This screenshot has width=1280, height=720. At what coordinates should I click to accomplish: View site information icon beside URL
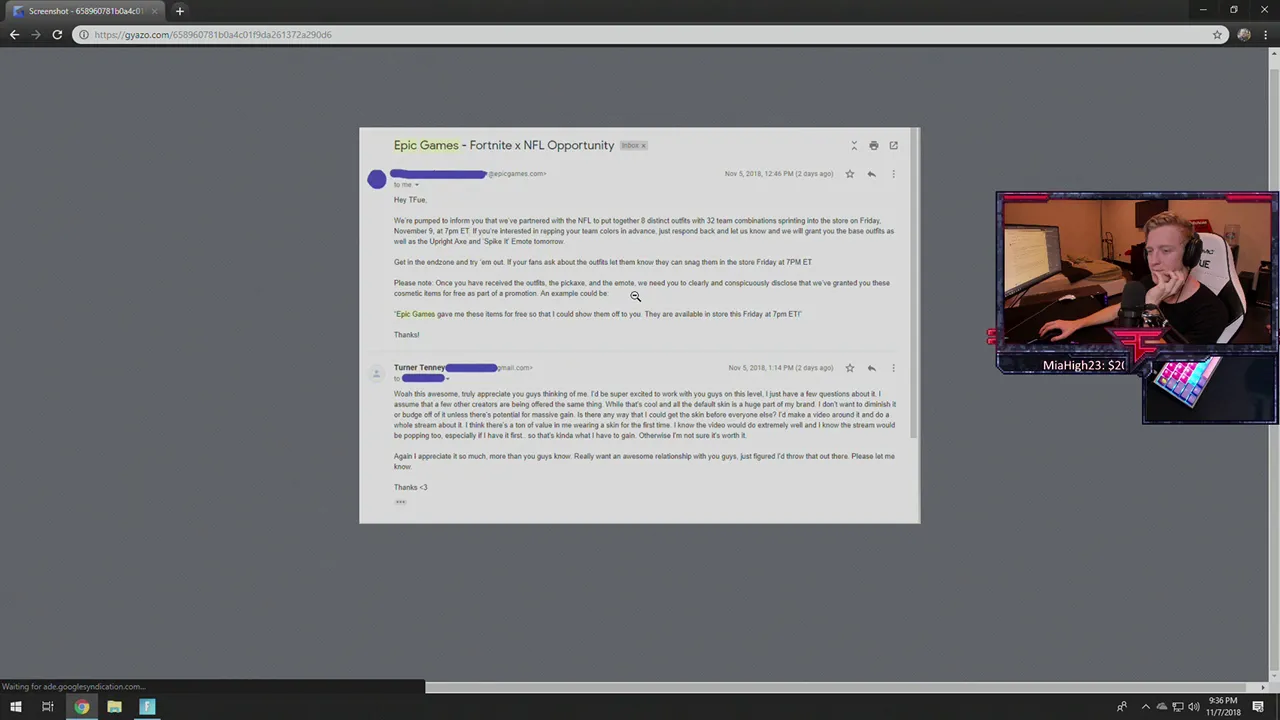point(84,35)
